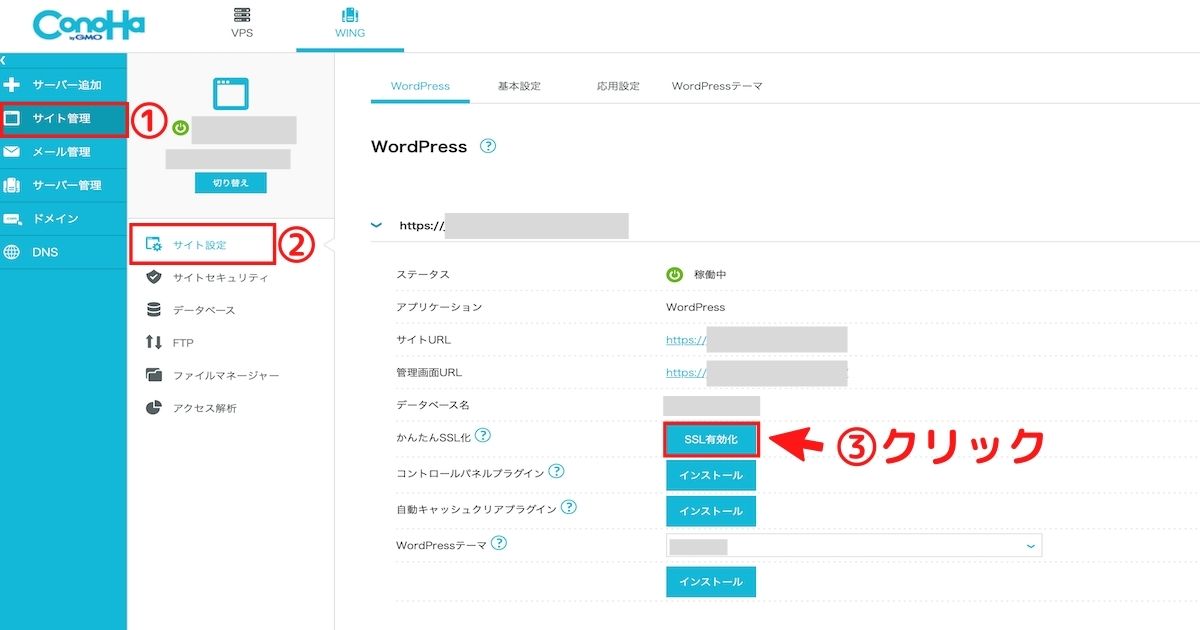Click the globe icon for DNS
1200x630 pixels.
pos(12,252)
